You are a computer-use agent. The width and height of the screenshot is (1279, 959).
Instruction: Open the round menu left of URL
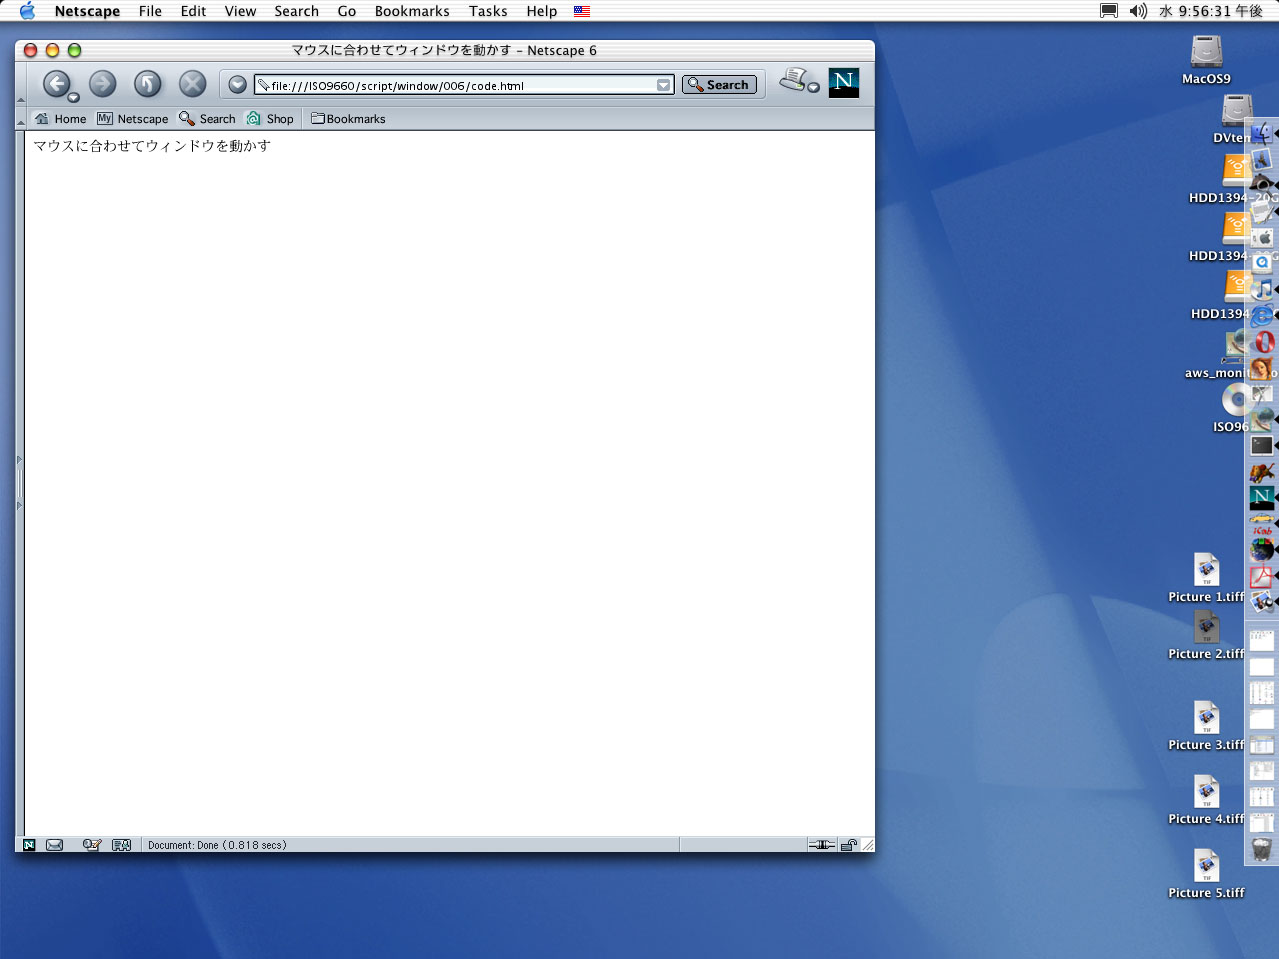pyautogui.click(x=237, y=85)
